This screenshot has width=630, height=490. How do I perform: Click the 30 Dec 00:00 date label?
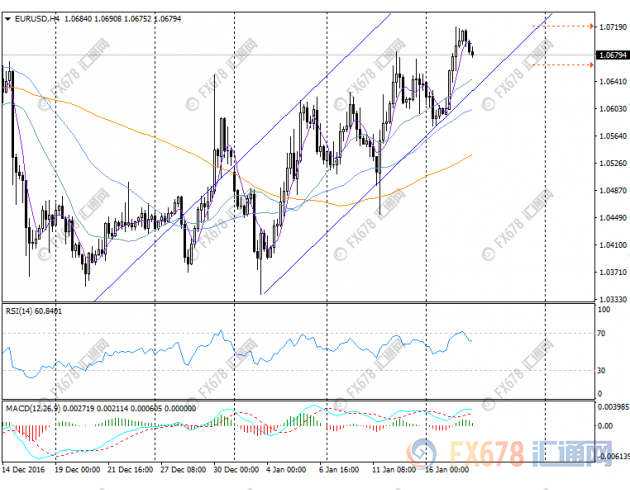[237, 468]
